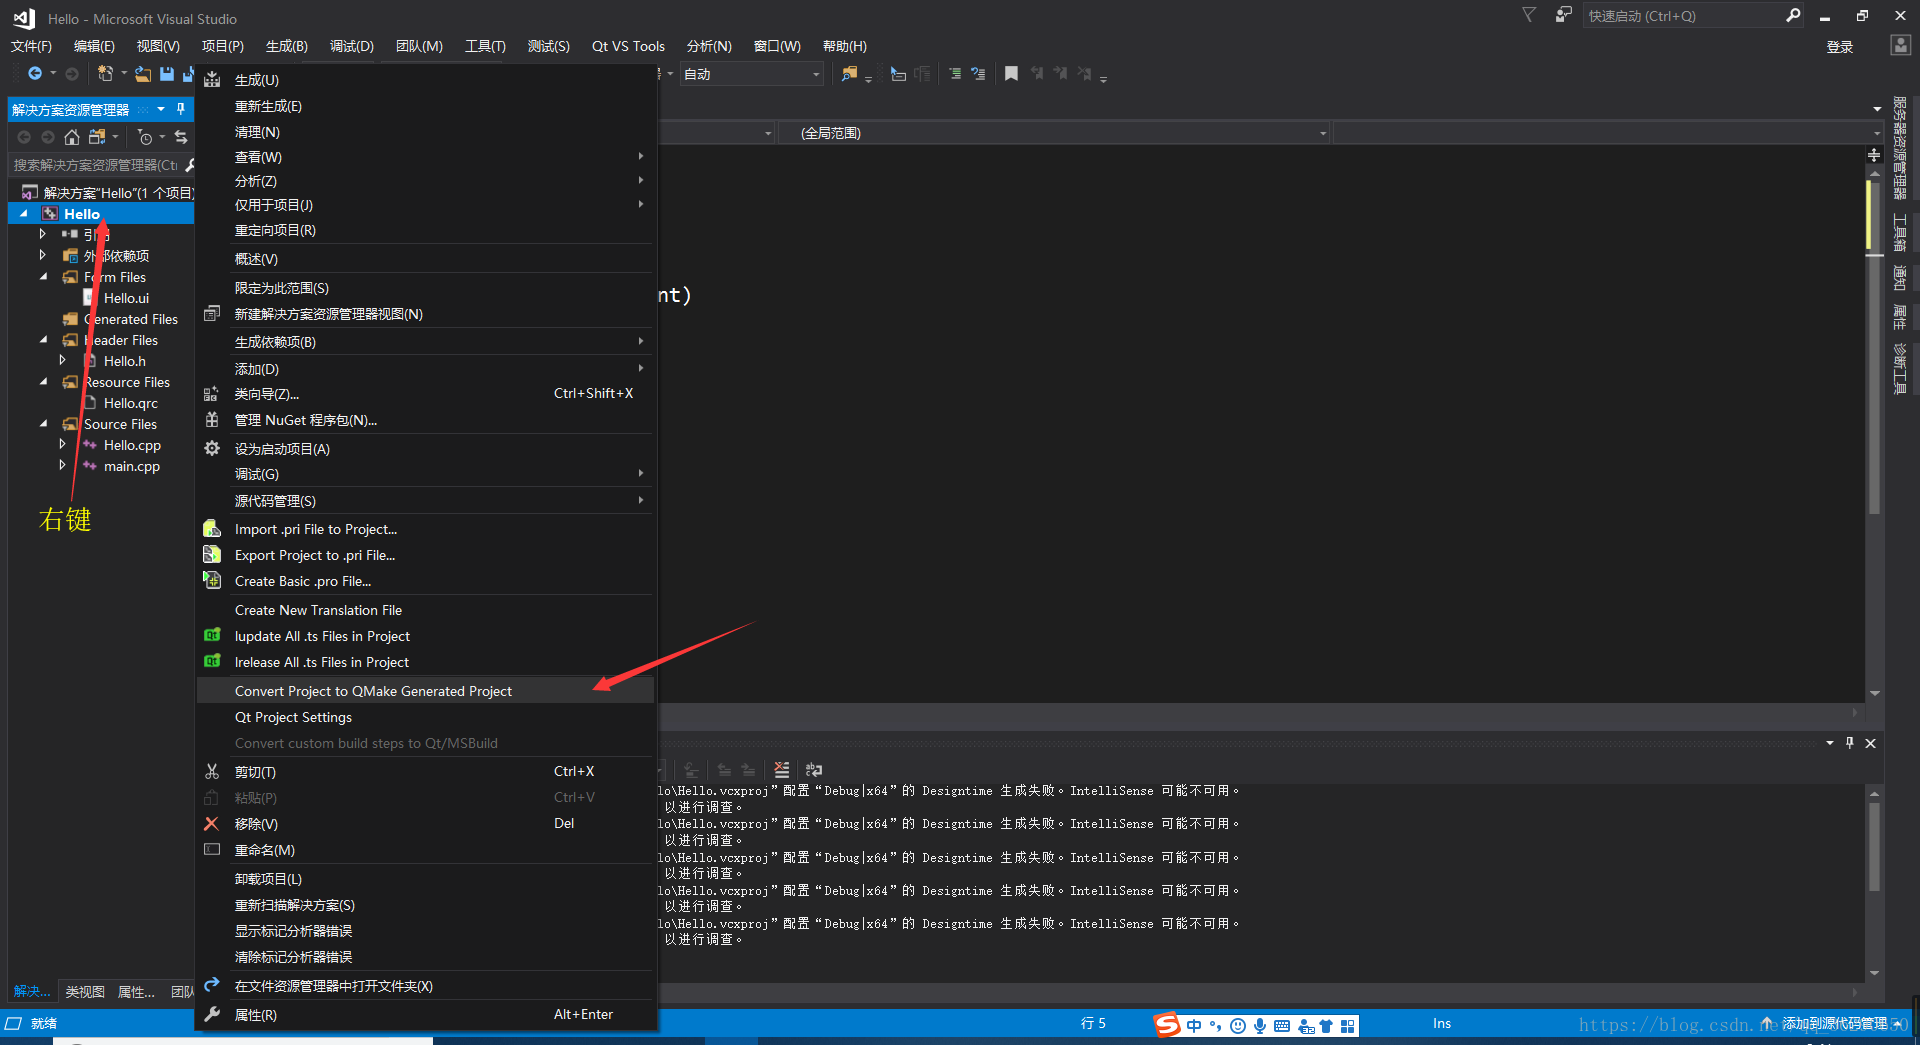Screen dimensions: 1920x1045
Task: Click the split editor icon above scrollbar
Action: coord(1874,155)
